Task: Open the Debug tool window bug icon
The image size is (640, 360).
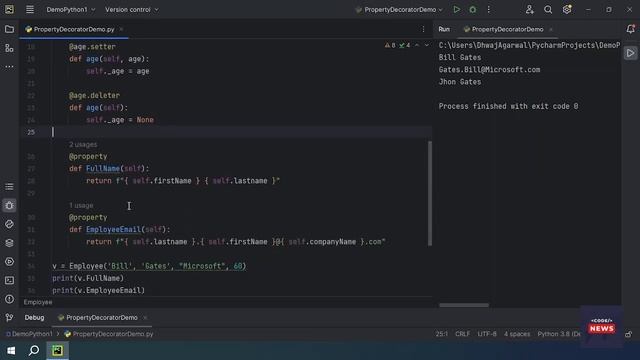Action: 9,205
